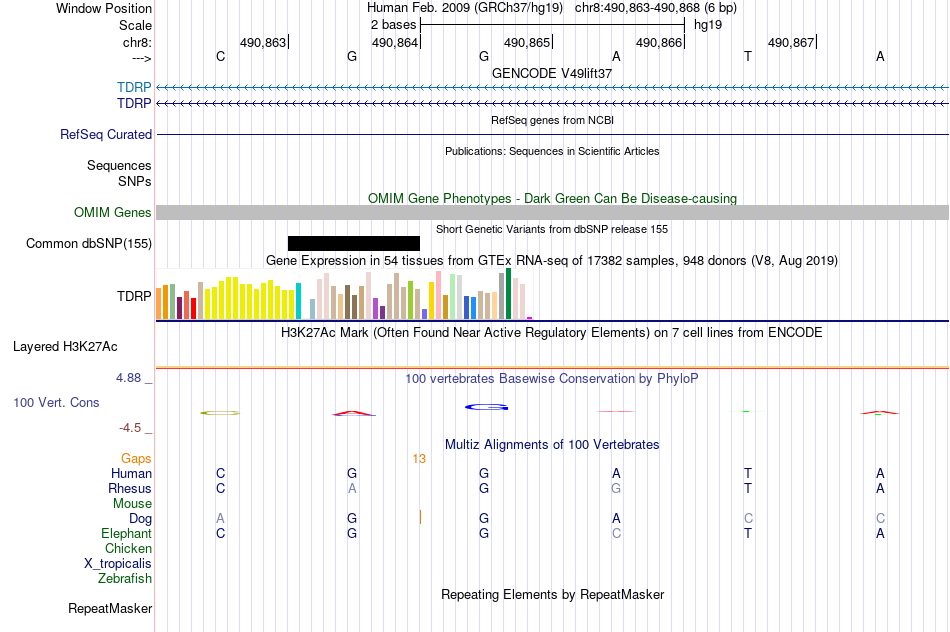Click the 490,867 position label on ruler

tap(791, 42)
